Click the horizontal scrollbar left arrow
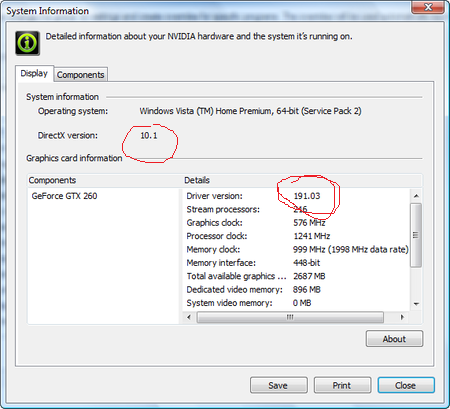450x409 pixels. (189, 317)
